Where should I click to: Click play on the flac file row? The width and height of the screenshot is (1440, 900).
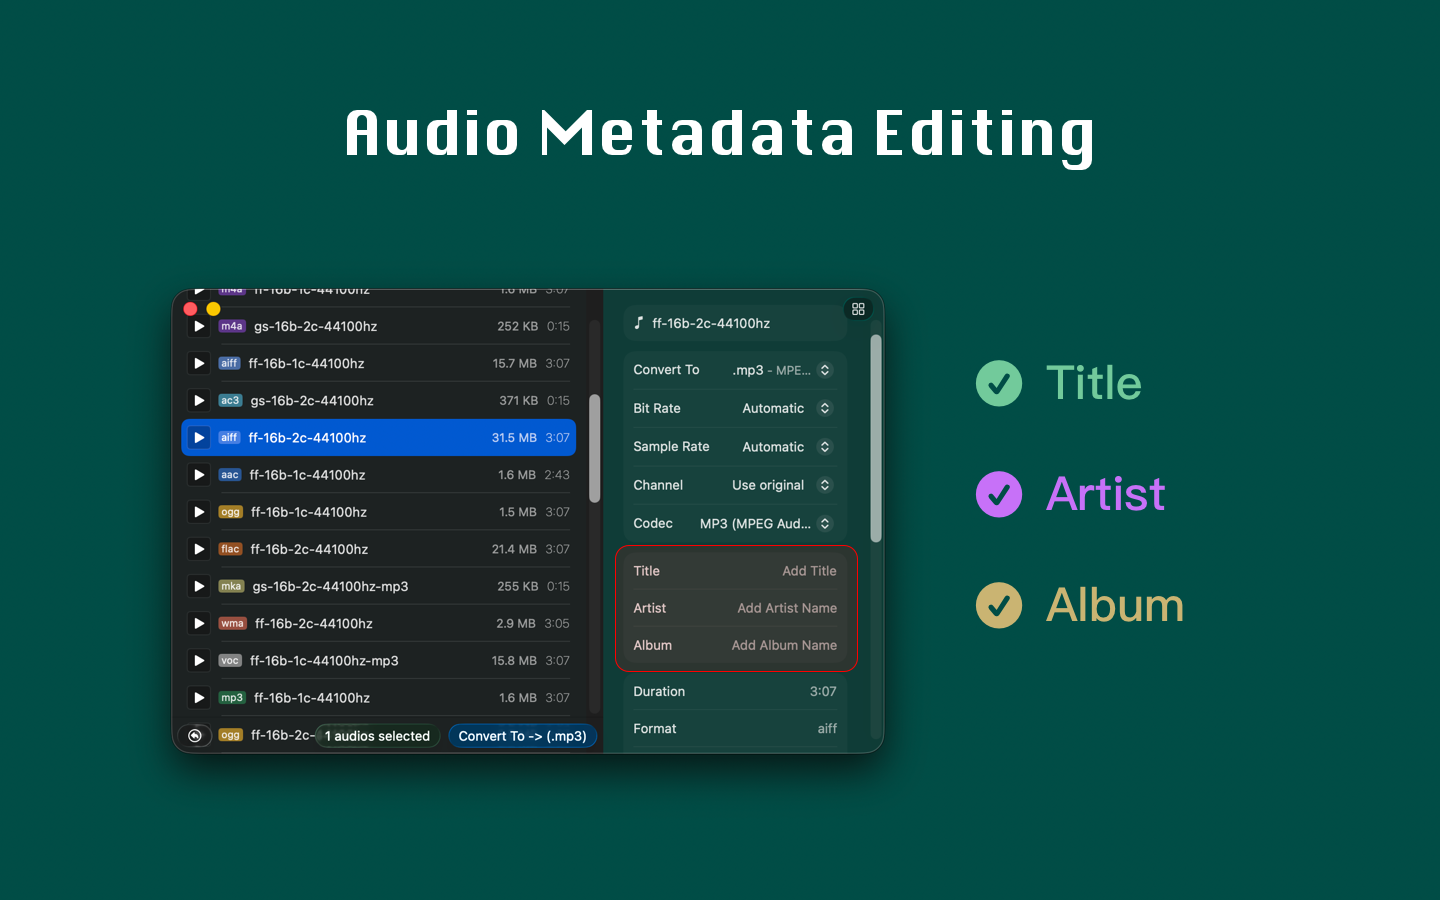(x=199, y=549)
